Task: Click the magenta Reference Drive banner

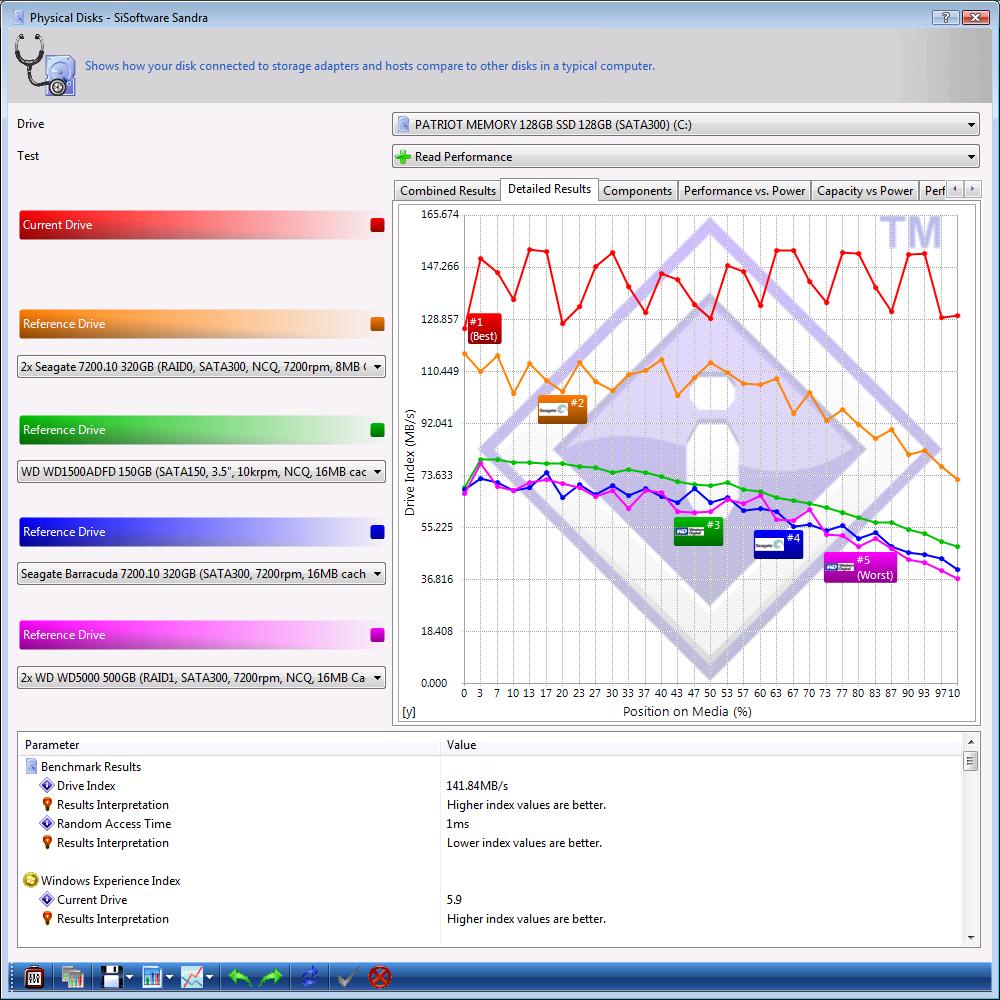Action: point(202,635)
